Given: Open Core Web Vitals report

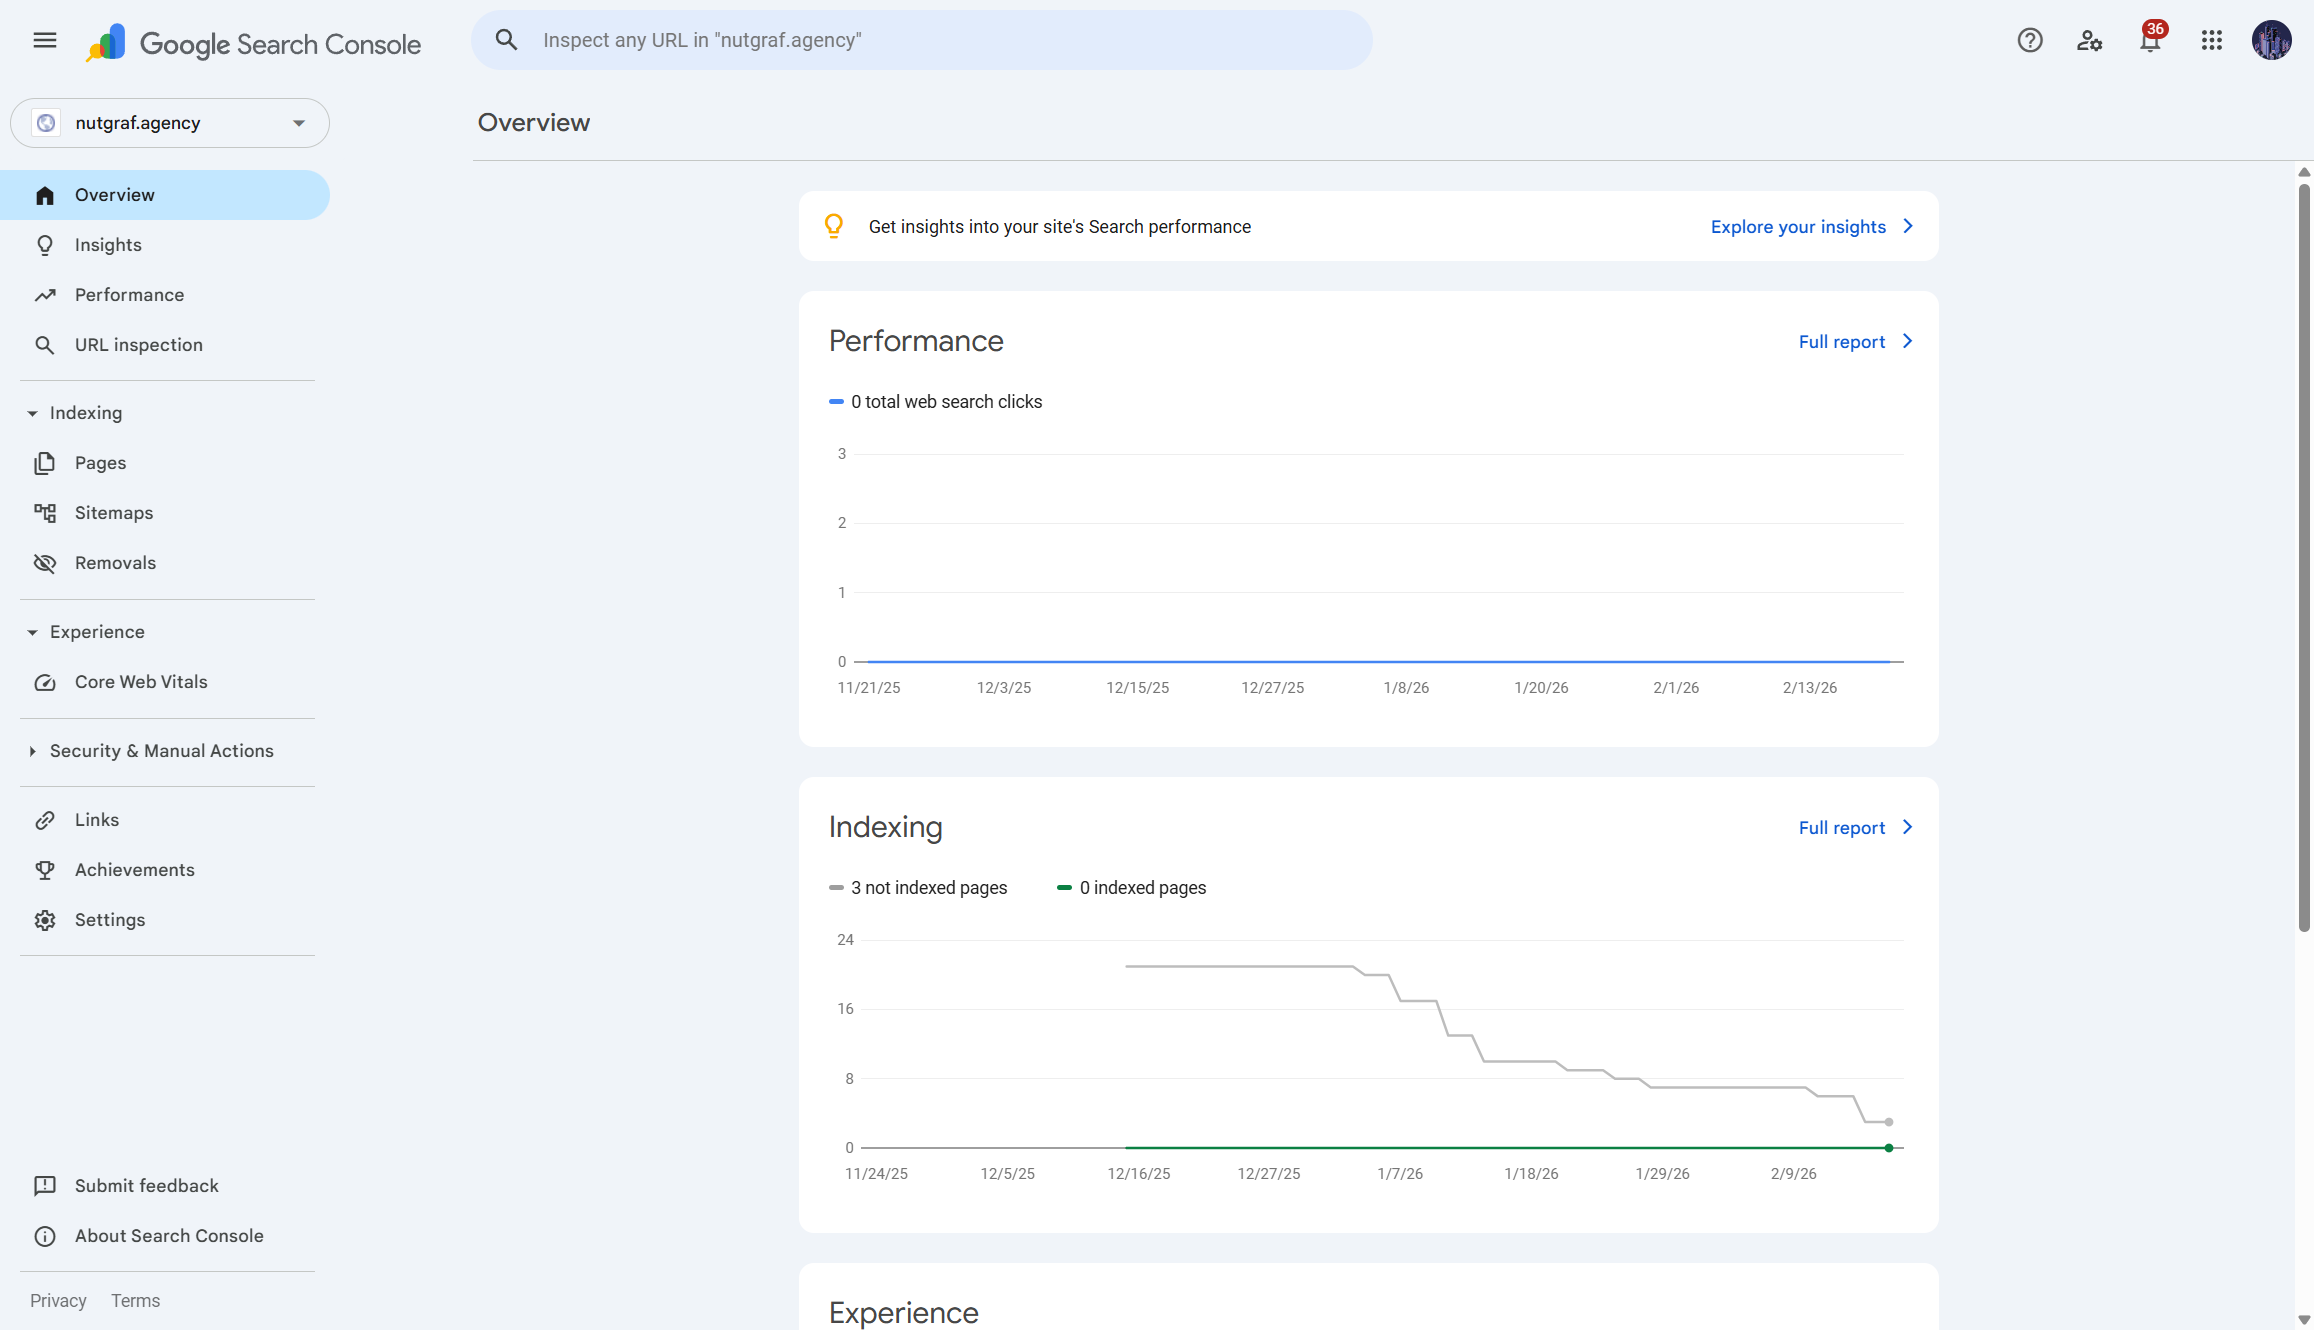Looking at the screenshot, I should click(x=141, y=681).
